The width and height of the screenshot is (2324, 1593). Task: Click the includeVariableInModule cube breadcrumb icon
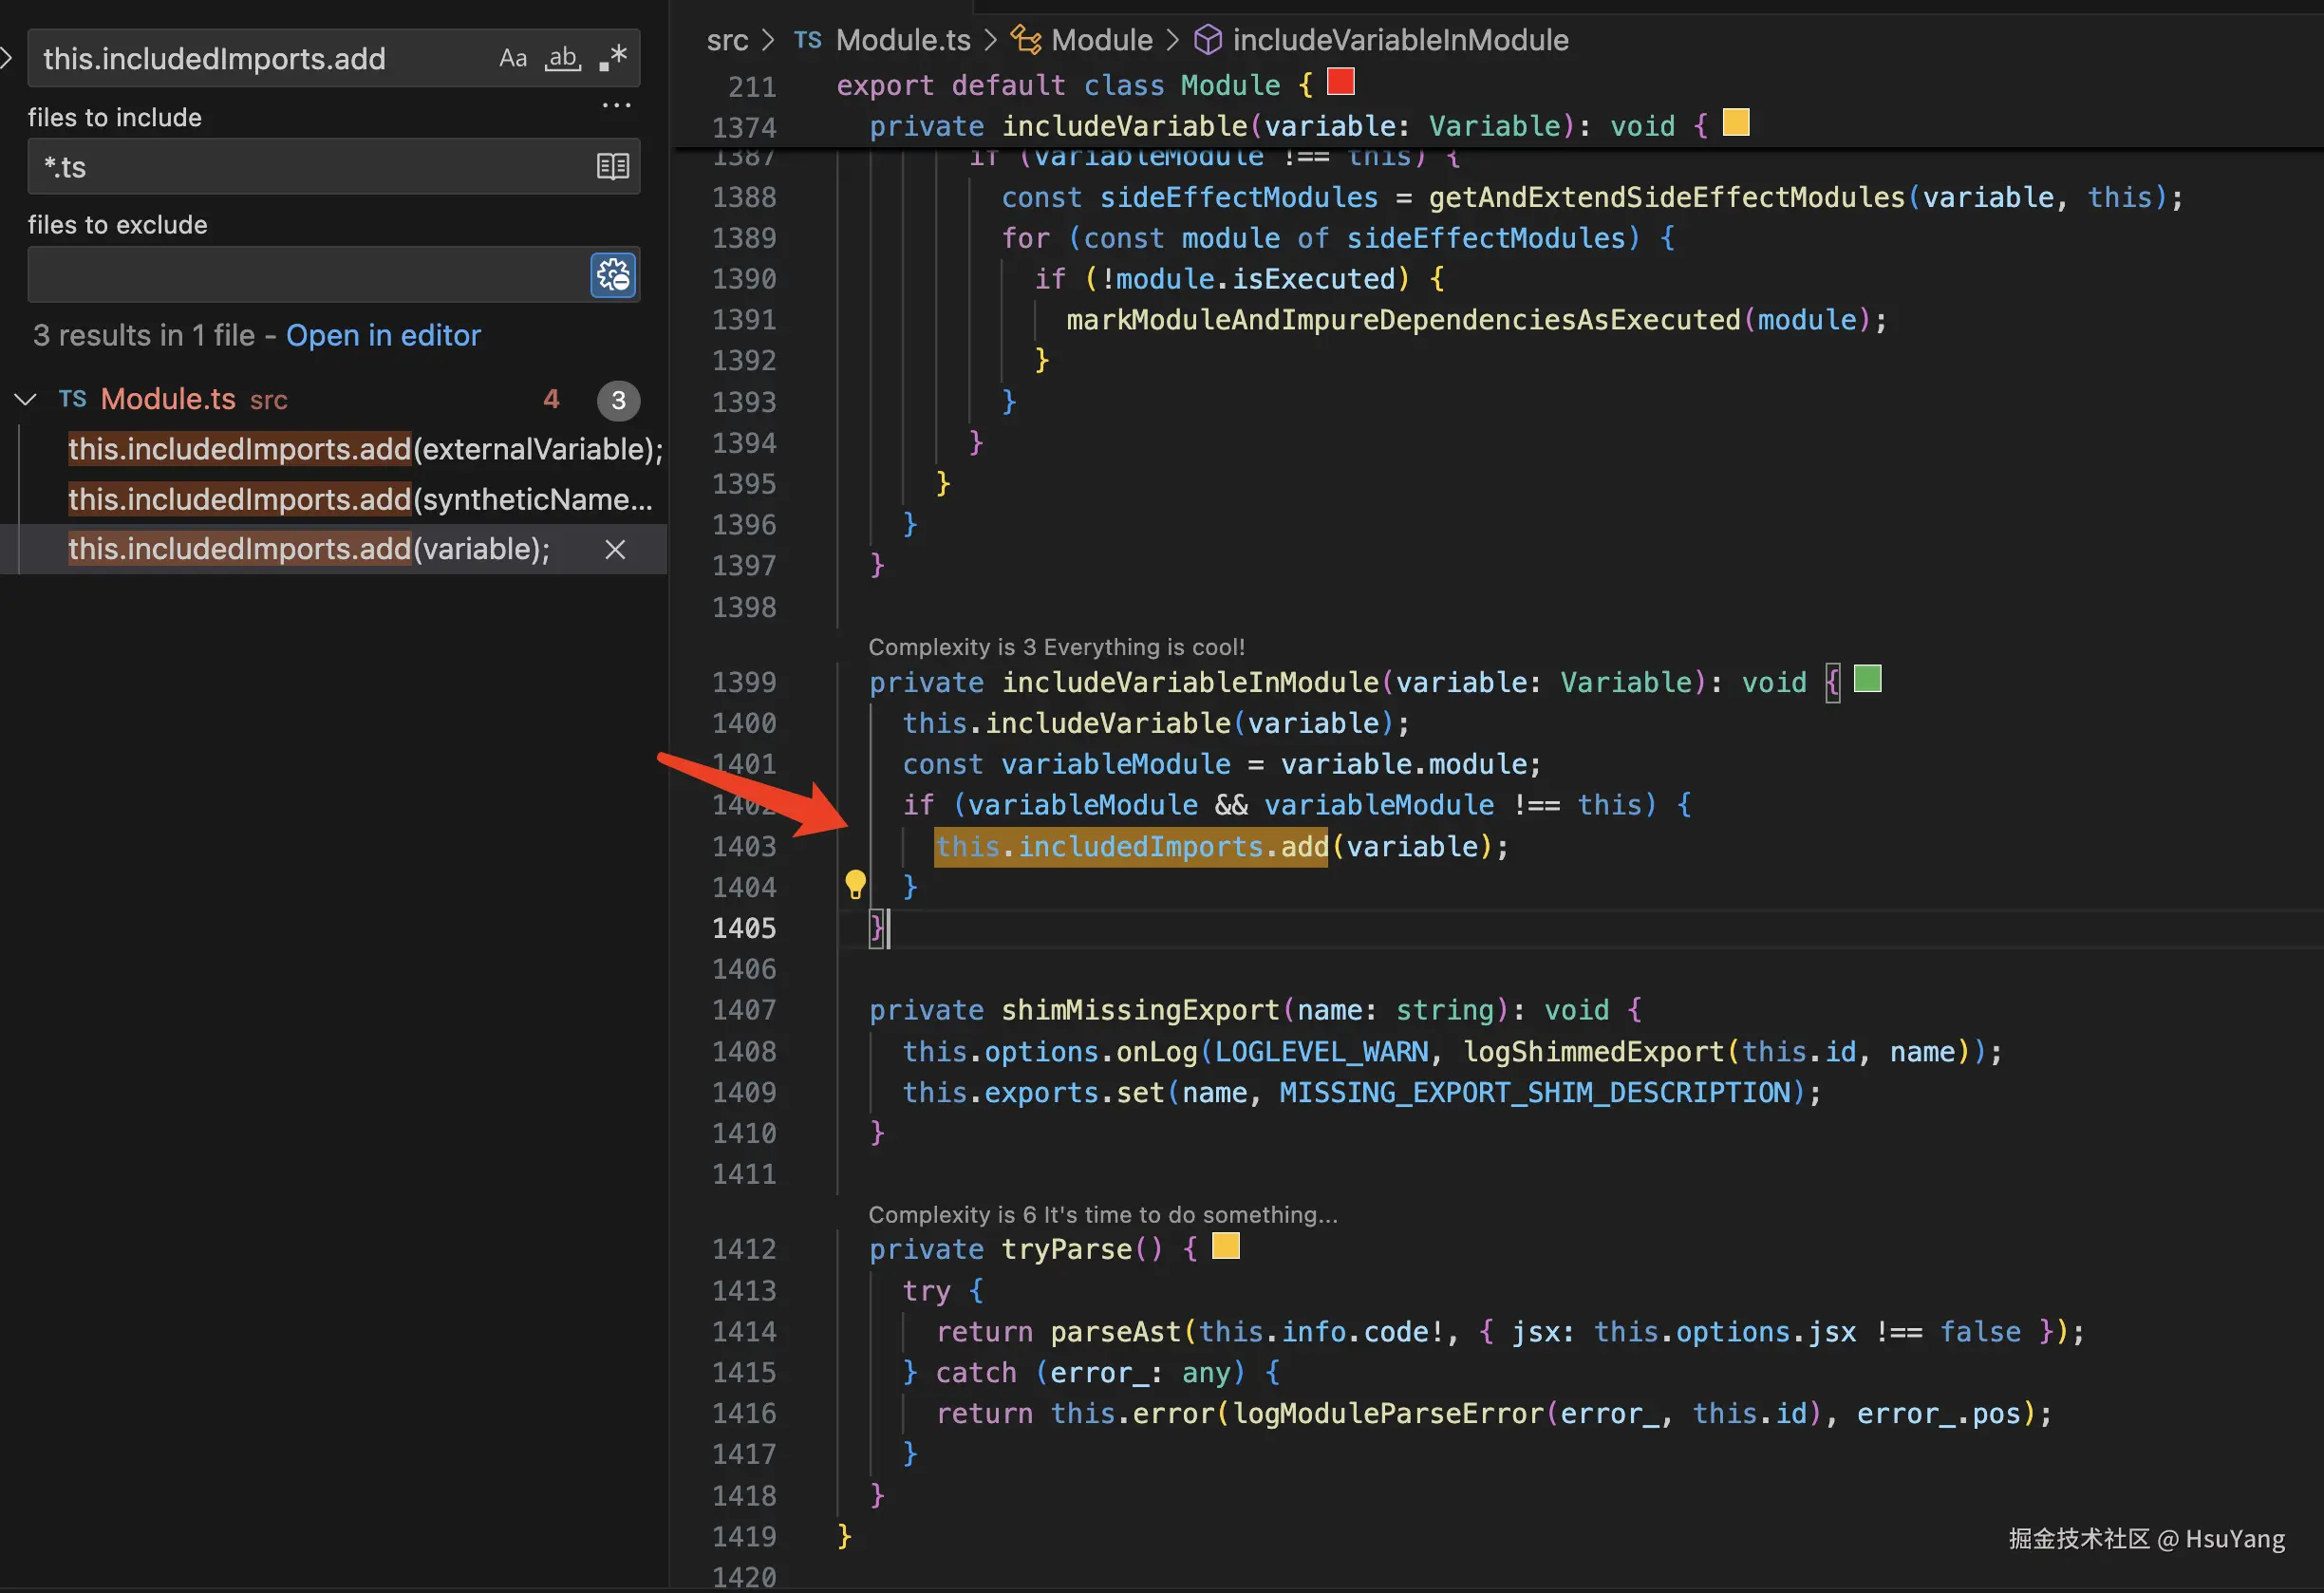[x=1208, y=40]
